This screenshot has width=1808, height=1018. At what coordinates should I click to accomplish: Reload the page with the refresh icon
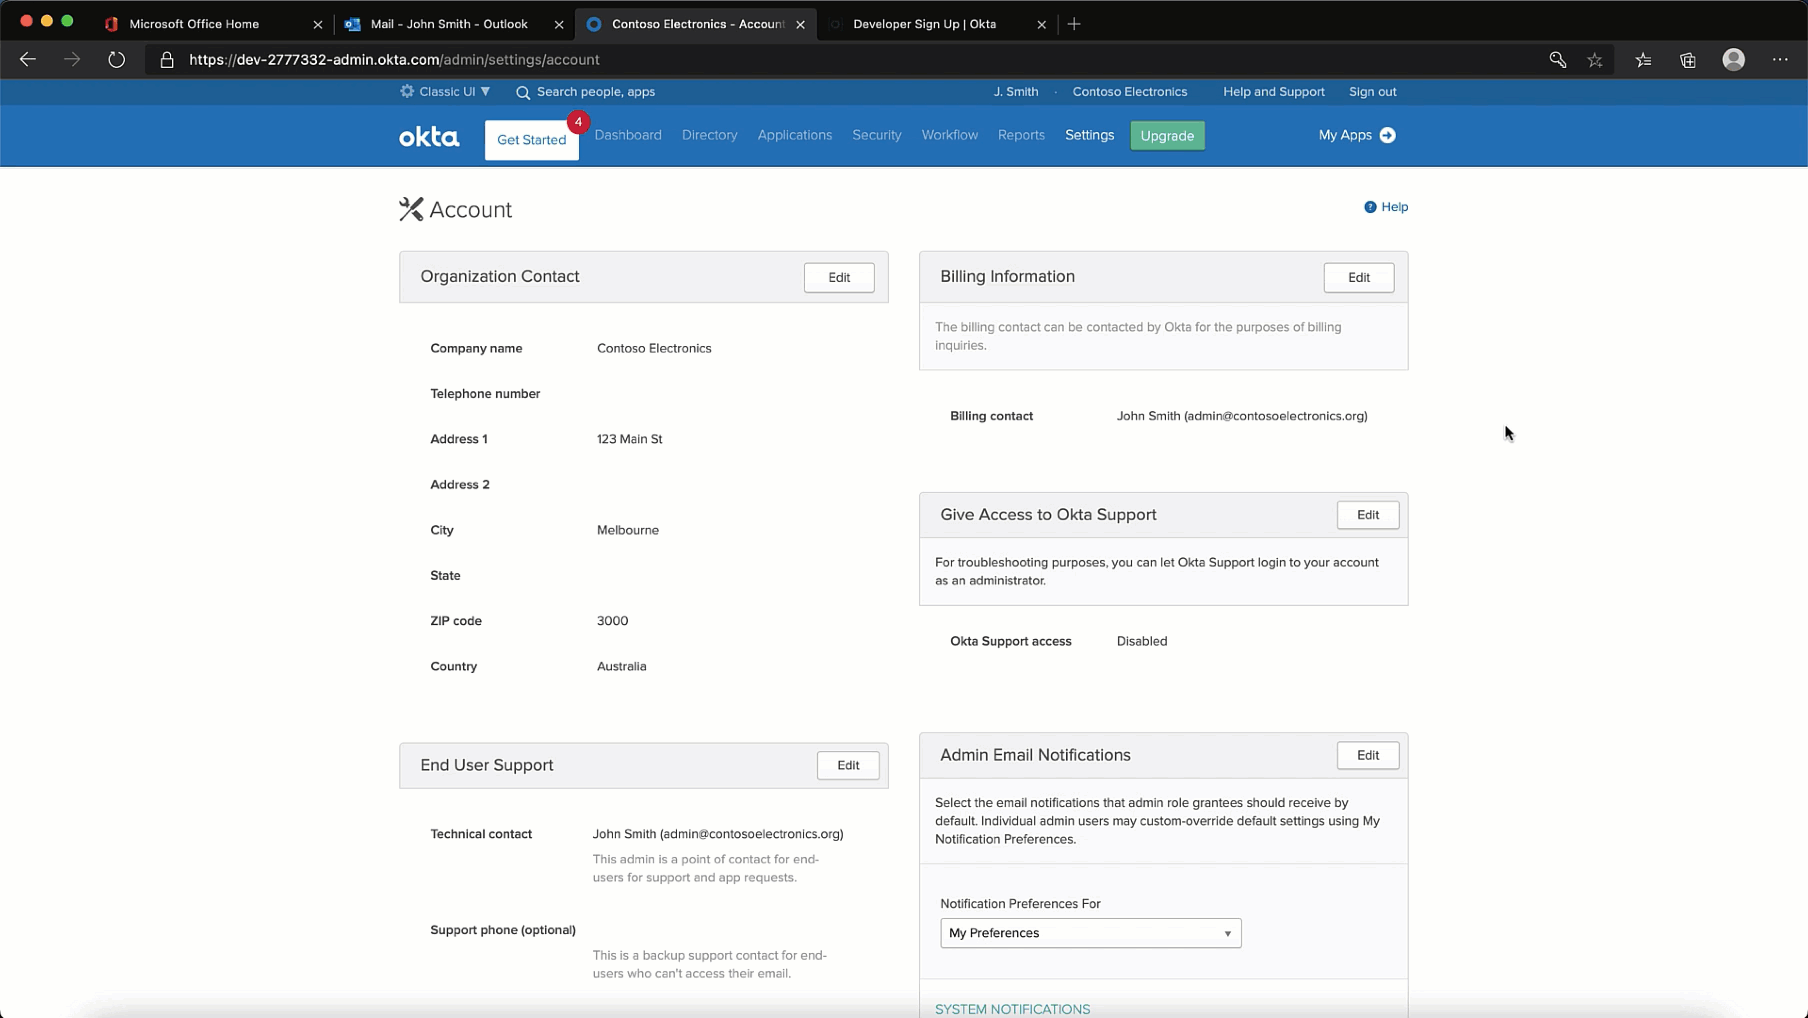(x=117, y=60)
